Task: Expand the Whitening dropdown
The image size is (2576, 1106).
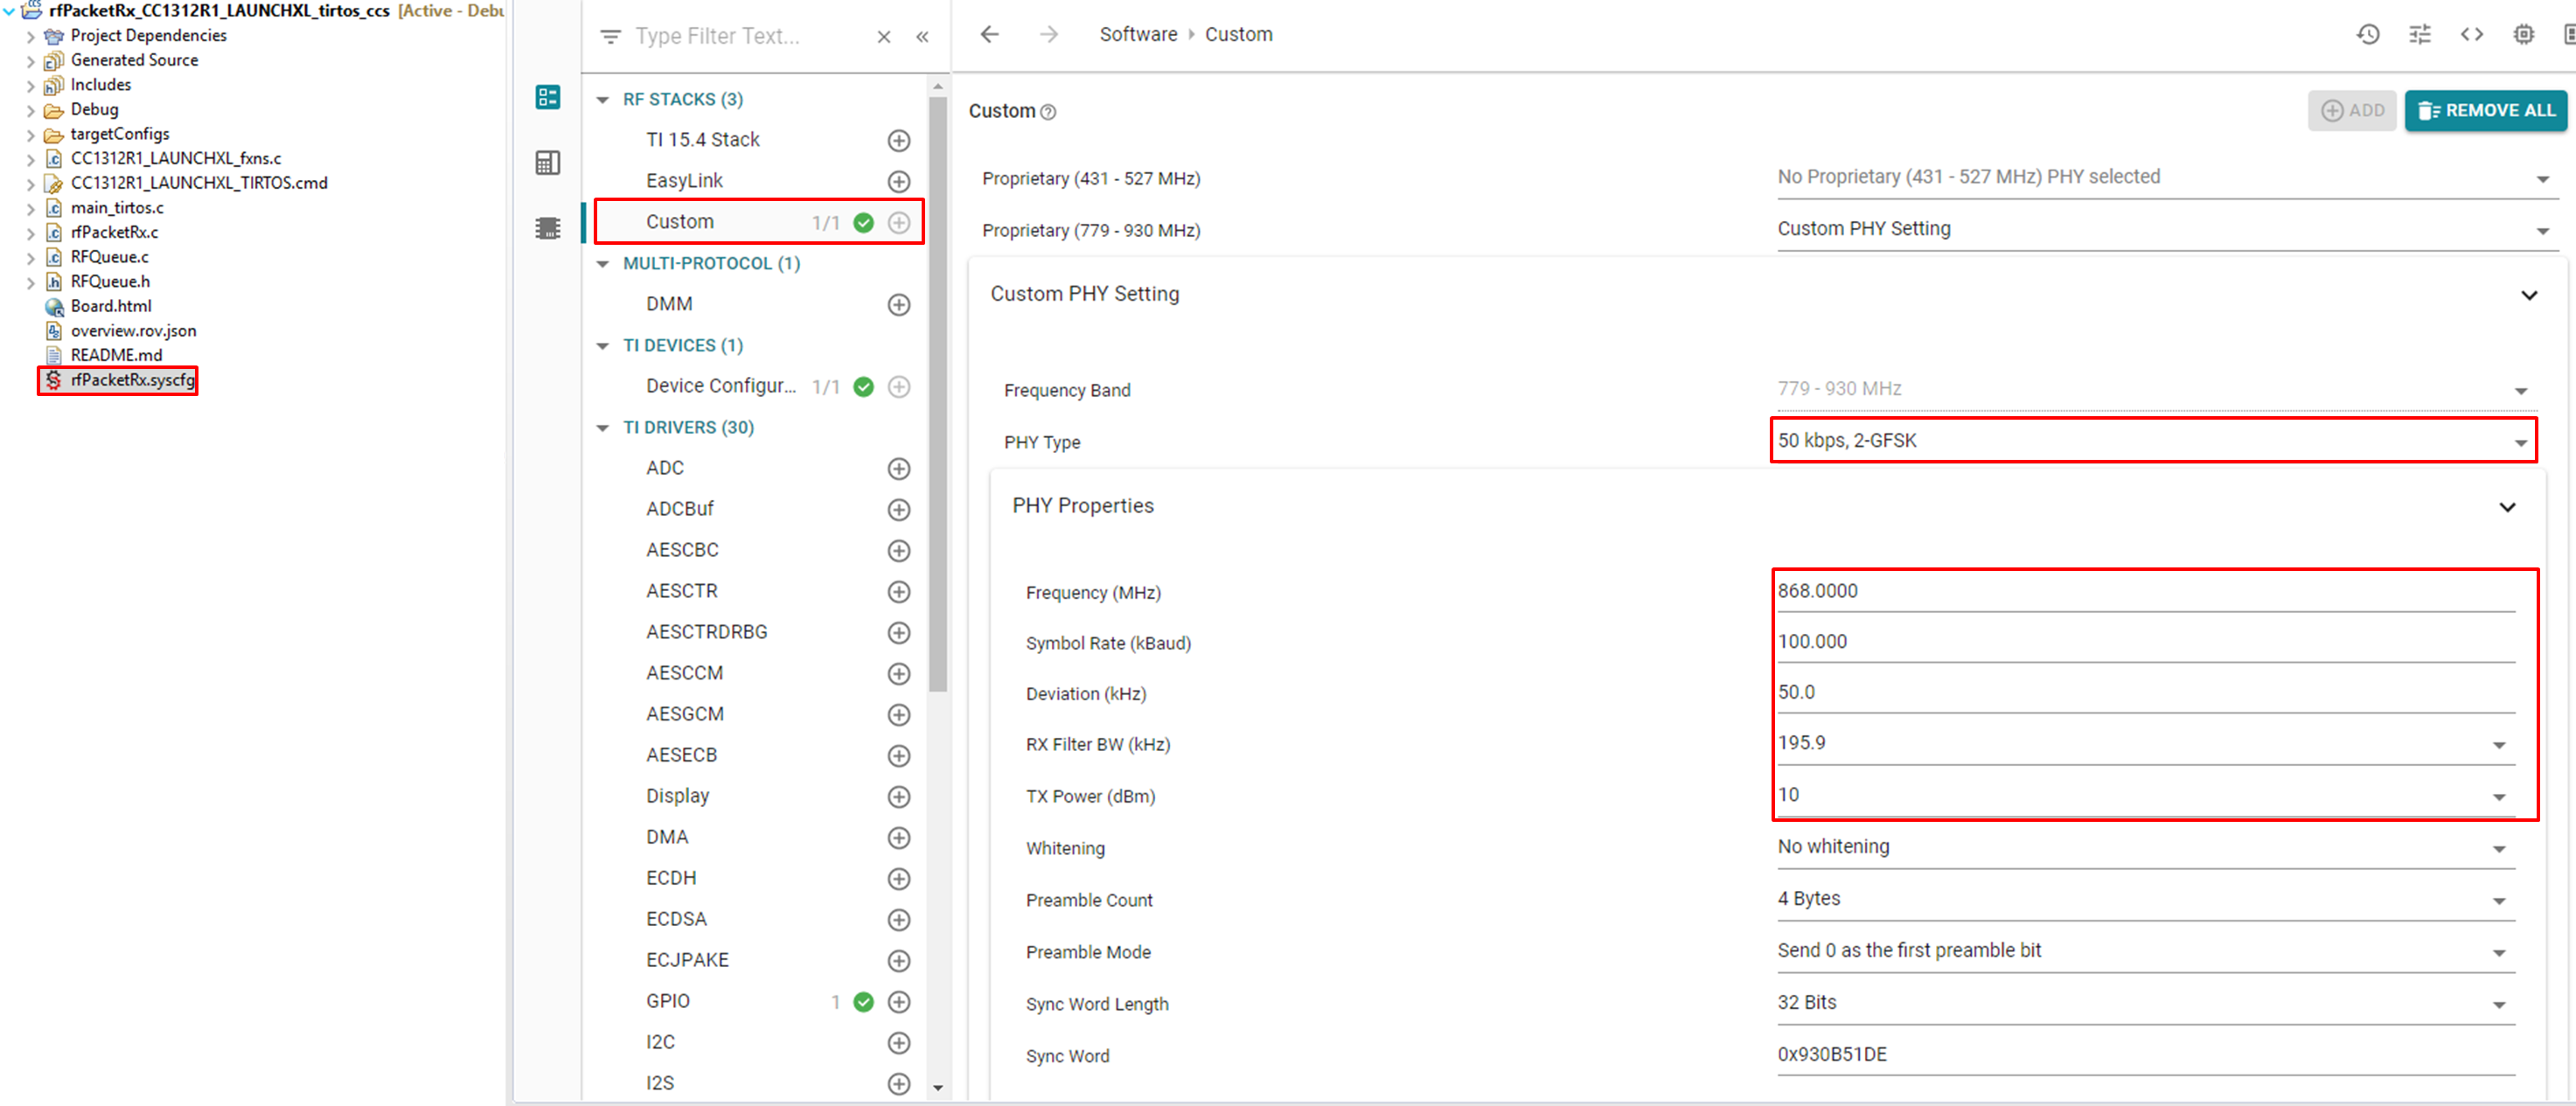Action: coord(2501,847)
